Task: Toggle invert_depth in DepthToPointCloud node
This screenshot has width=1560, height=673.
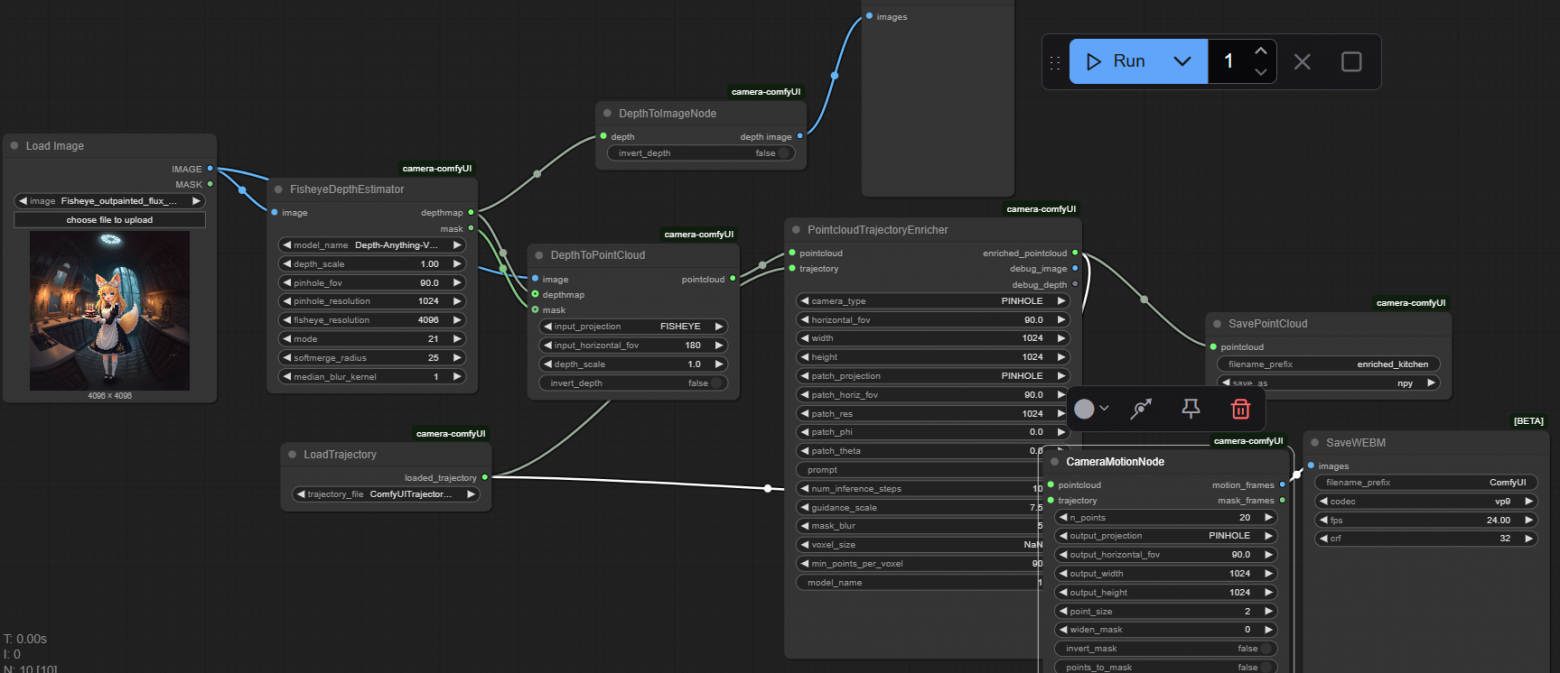Action: point(717,383)
